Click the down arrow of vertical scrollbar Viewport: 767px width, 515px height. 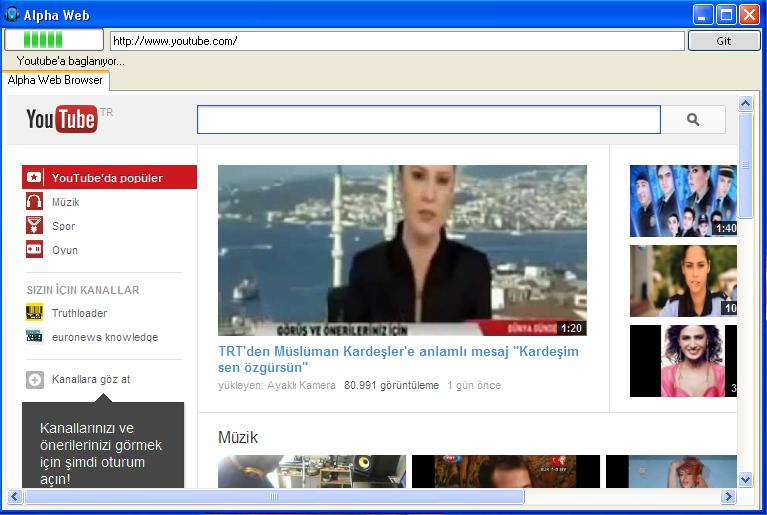coord(745,480)
